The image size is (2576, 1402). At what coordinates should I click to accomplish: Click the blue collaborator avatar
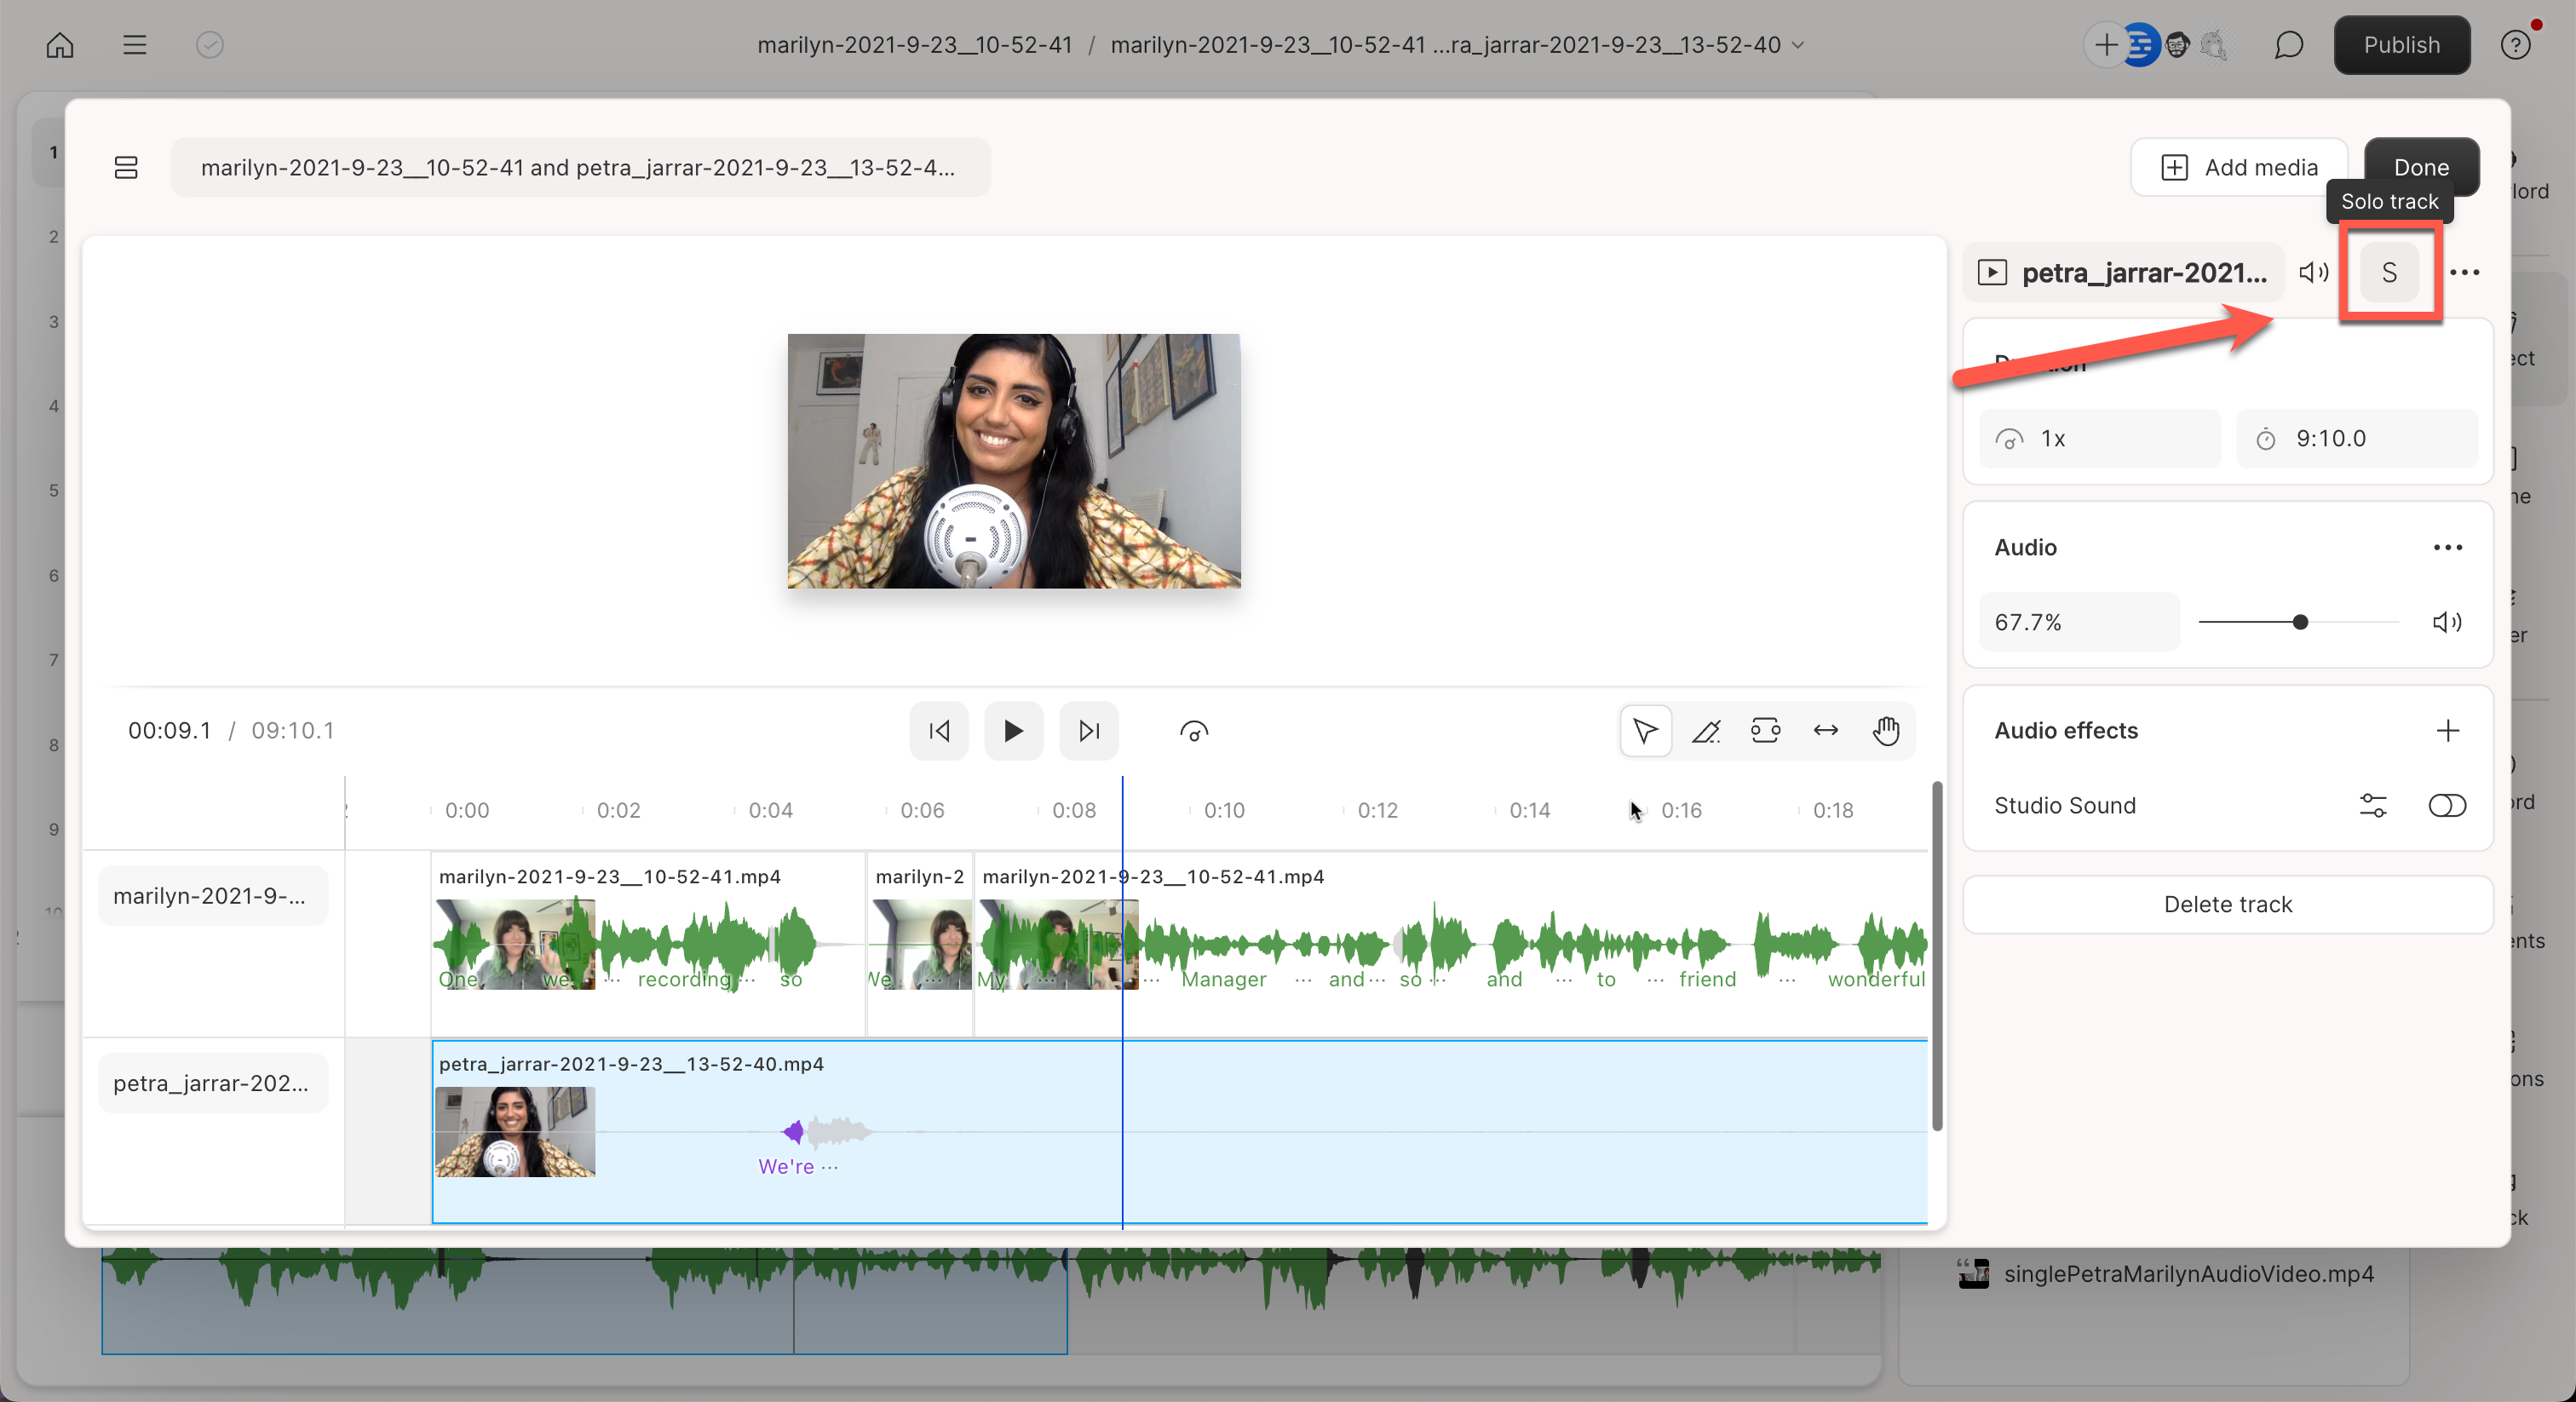pos(2141,45)
